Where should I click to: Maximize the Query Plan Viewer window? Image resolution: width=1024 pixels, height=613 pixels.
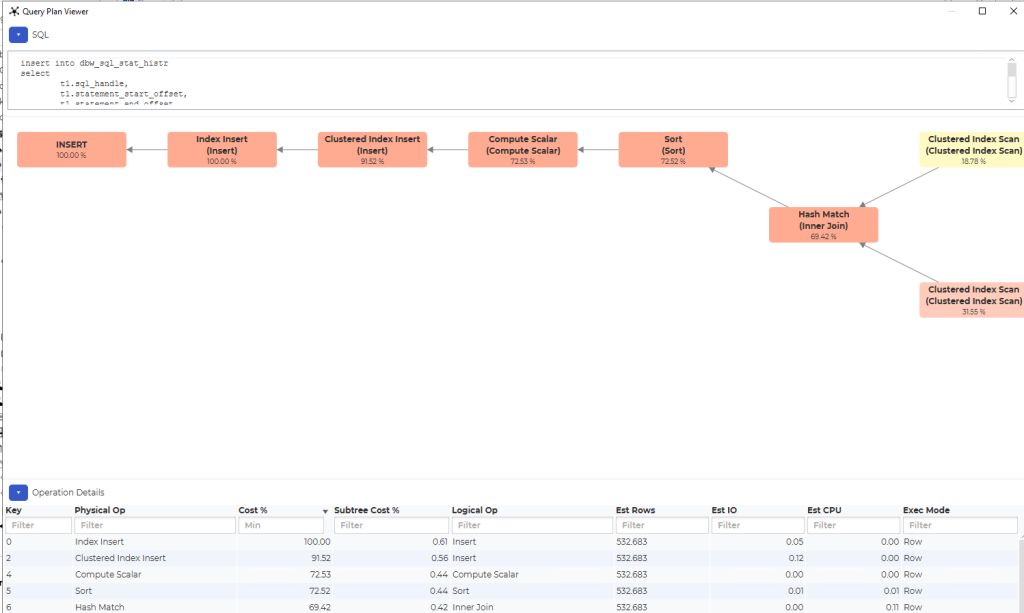[x=982, y=11]
